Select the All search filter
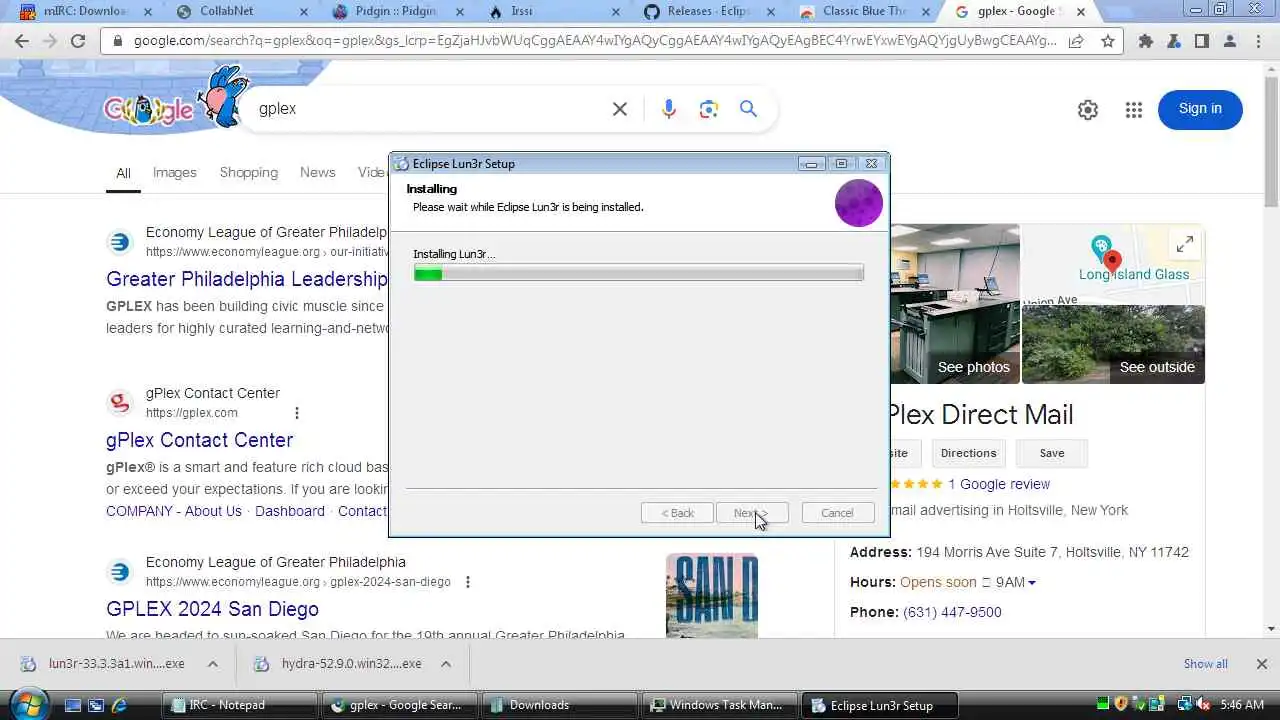The image size is (1280, 720). (x=123, y=173)
